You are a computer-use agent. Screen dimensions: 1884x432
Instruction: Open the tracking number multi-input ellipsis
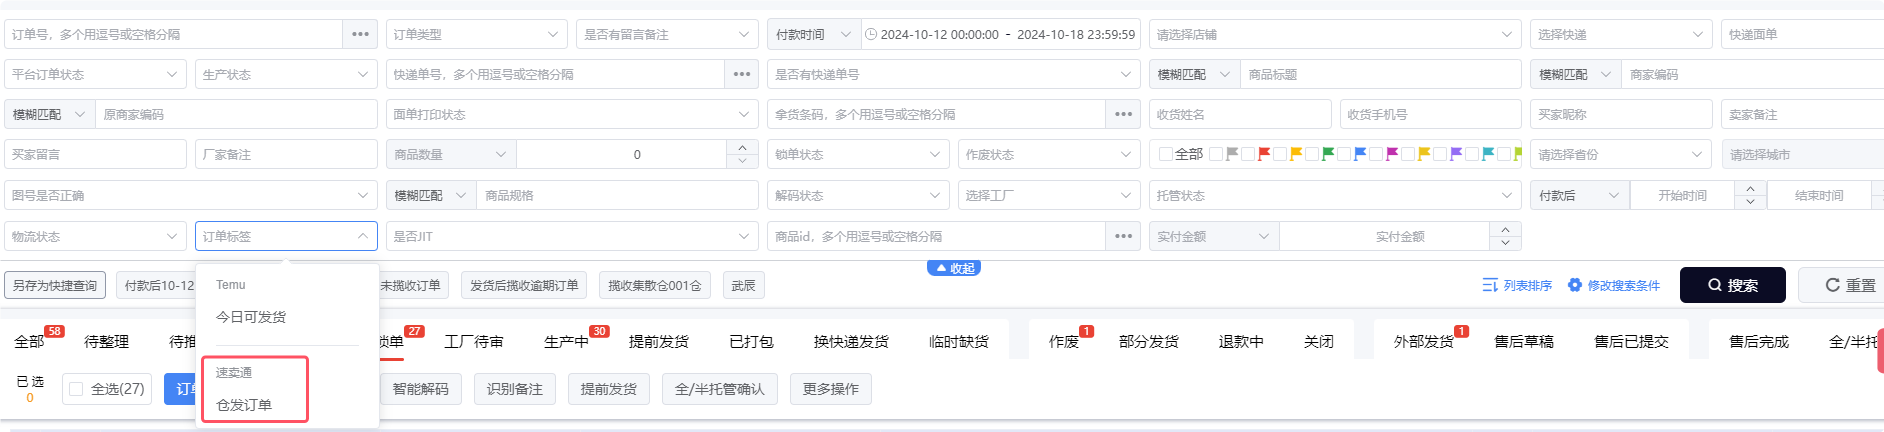[741, 74]
